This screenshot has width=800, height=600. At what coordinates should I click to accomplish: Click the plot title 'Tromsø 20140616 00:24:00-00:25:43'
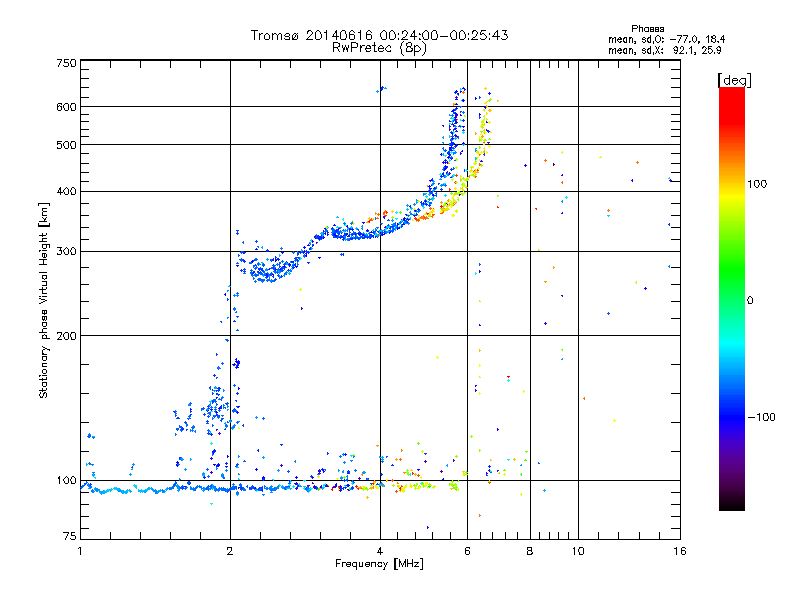(x=379, y=35)
